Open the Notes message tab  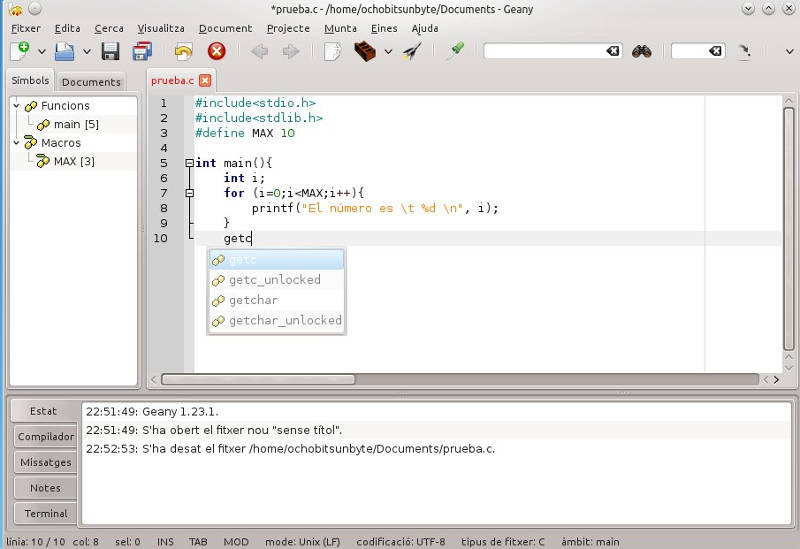(46, 488)
